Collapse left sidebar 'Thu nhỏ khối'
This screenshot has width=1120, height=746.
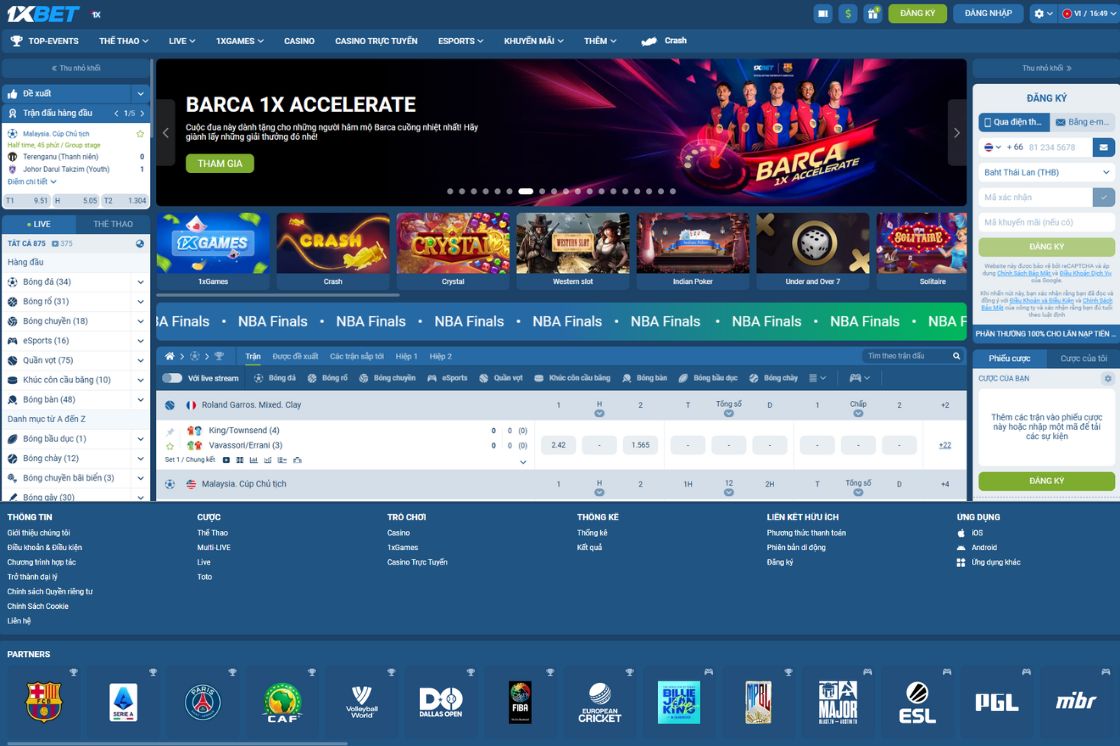tap(76, 69)
